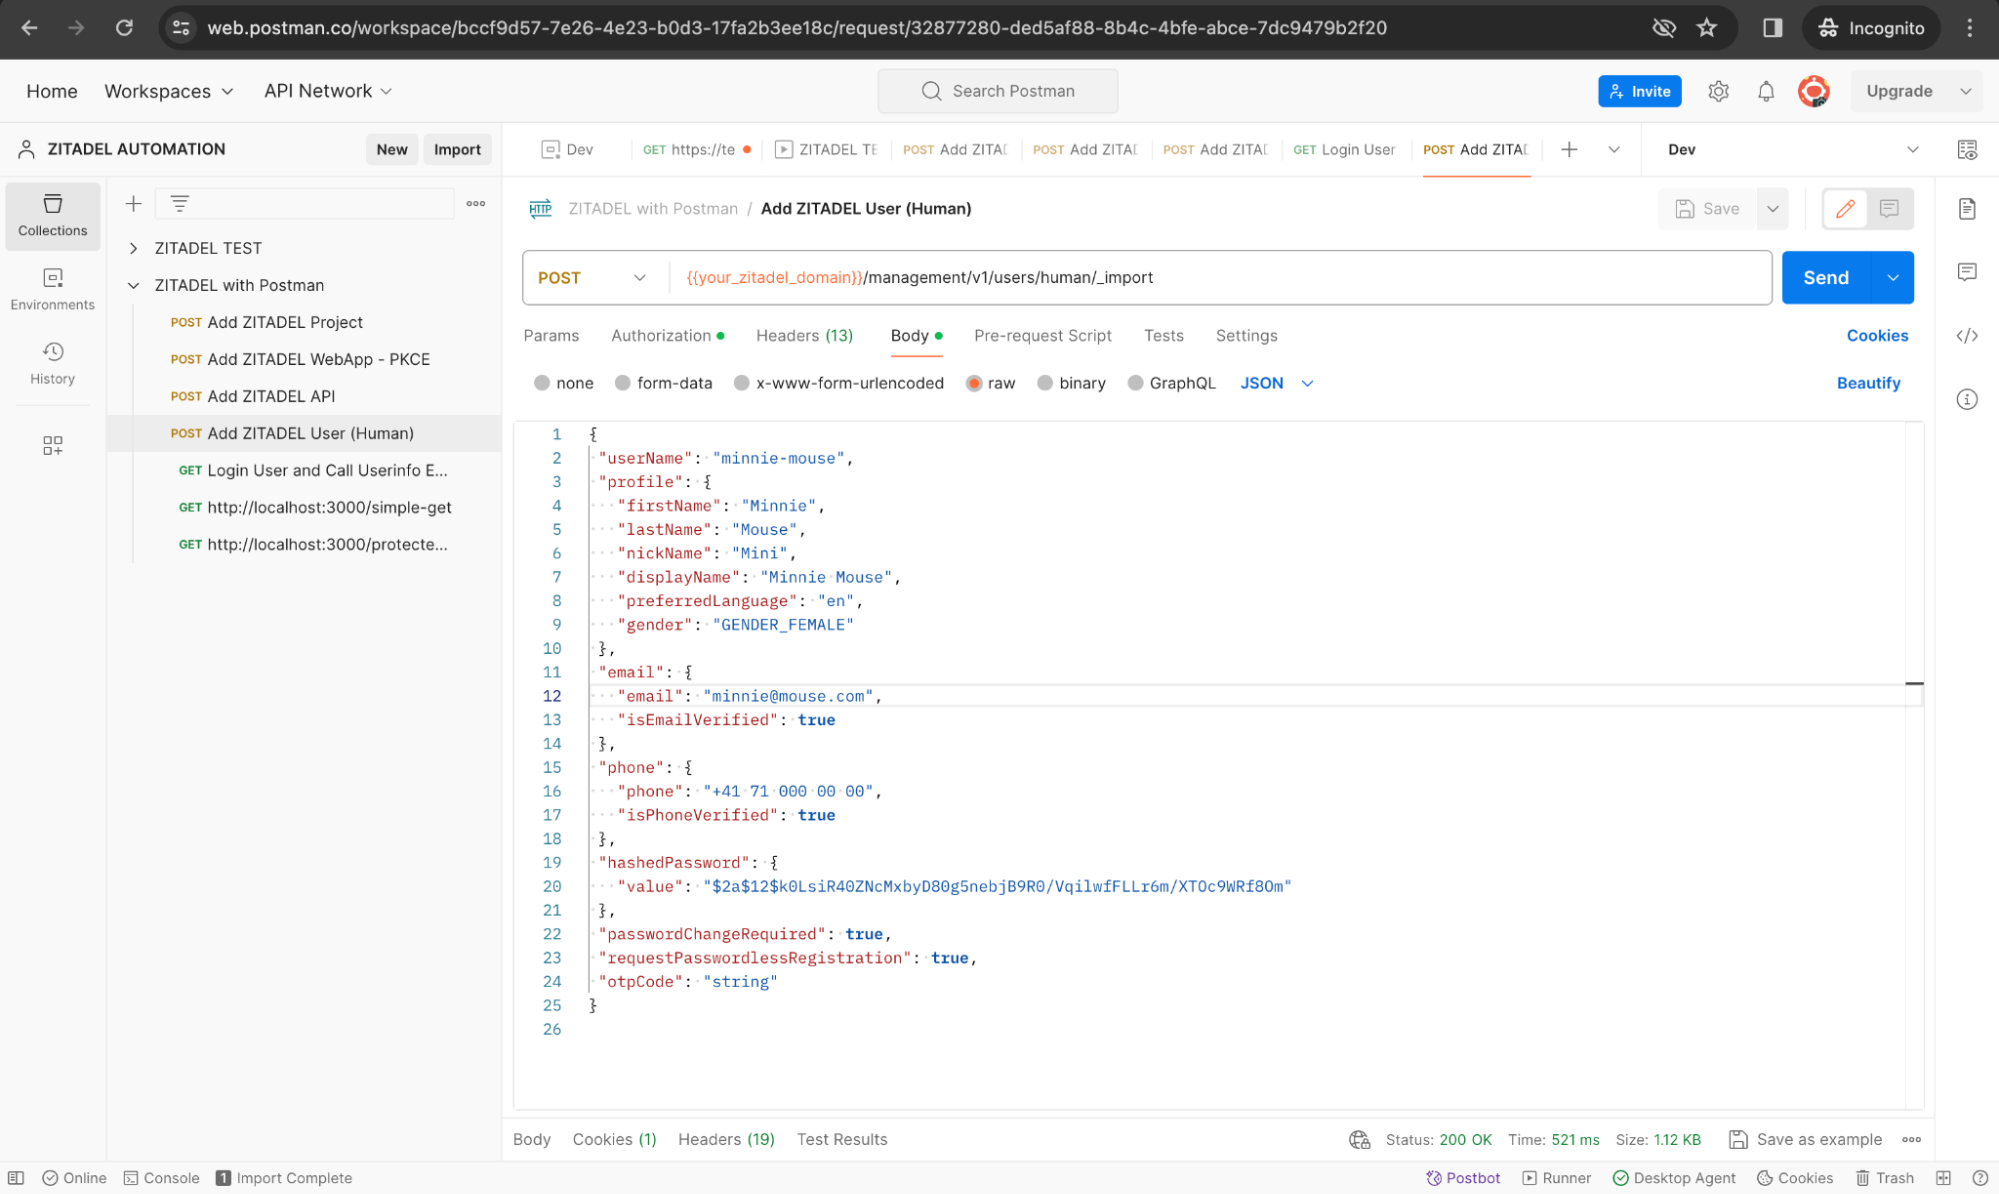The image size is (1999, 1194).
Task: Open the code snippet icon
Action: pos(1967,336)
